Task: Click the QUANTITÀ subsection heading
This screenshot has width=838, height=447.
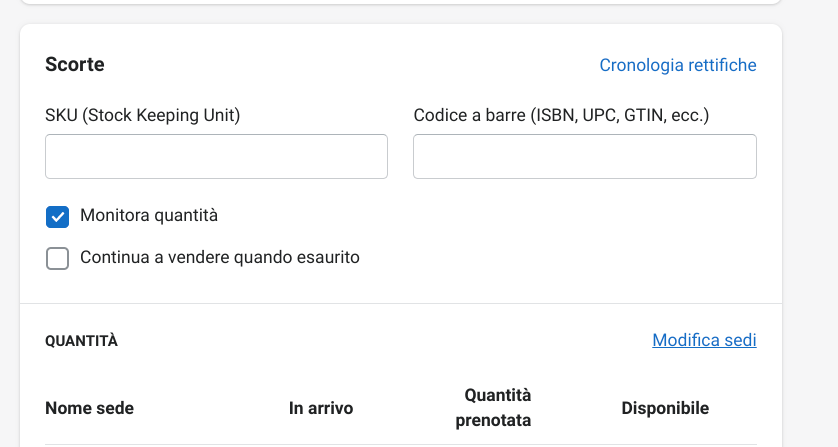Action: pos(81,341)
